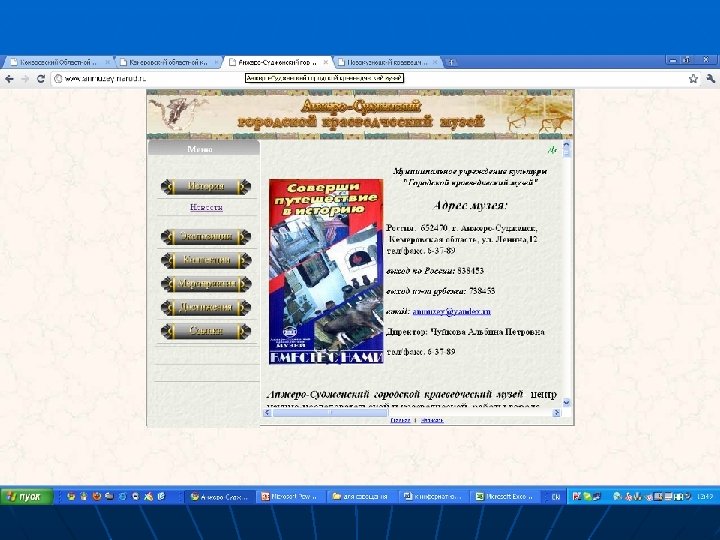Image resolution: width=720 pixels, height=540 pixels.
Task: Switch to the second Кемеровской областной tab
Action: pyautogui.click(x=169, y=62)
